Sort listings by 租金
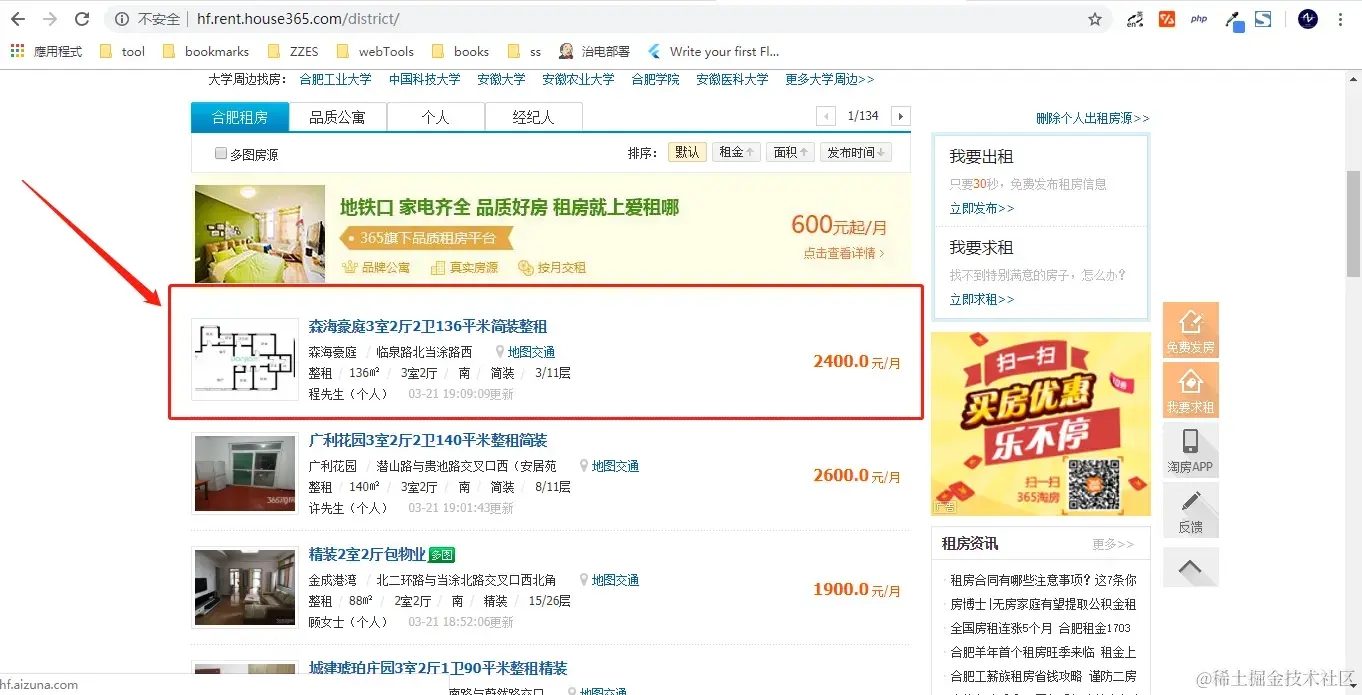The height and width of the screenshot is (695, 1362). (737, 152)
